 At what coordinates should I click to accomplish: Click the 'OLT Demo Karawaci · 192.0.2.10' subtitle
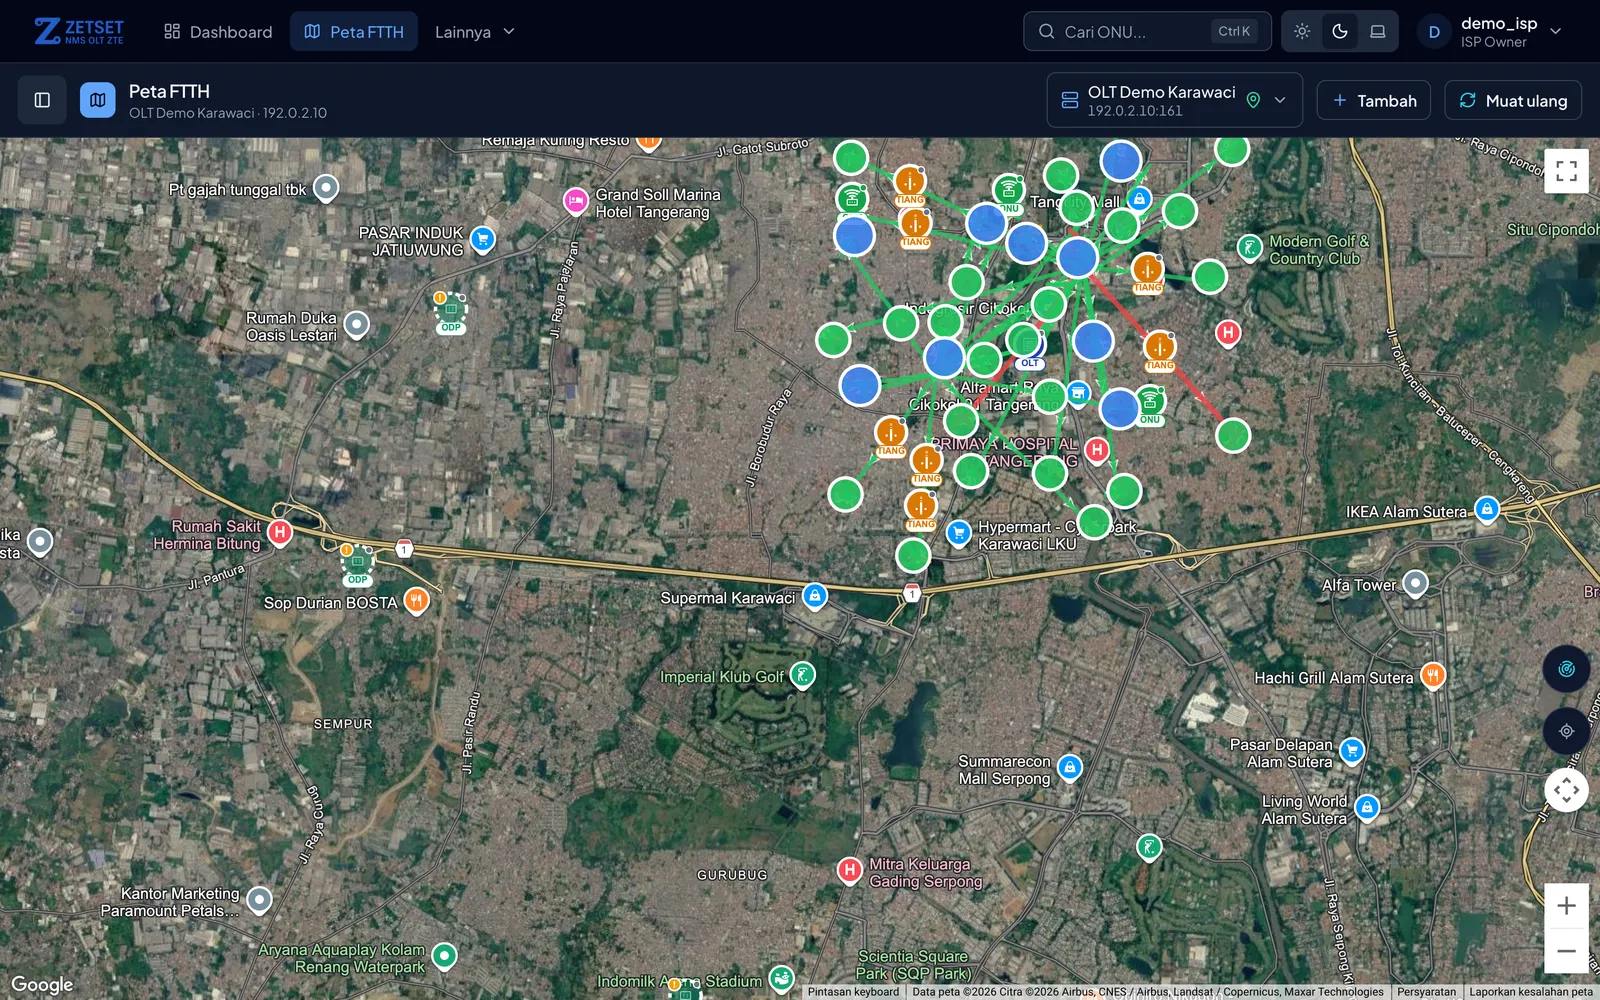[228, 113]
